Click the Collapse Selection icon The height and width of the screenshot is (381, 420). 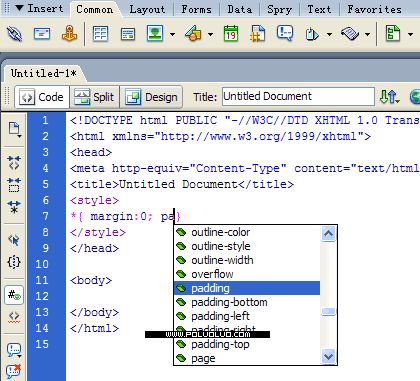[14, 185]
